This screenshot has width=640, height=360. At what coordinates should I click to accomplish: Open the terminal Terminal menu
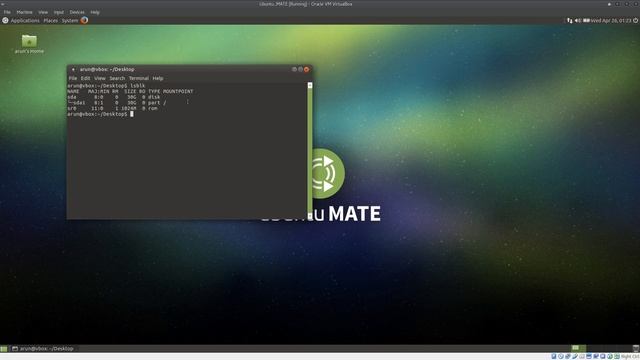139,78
